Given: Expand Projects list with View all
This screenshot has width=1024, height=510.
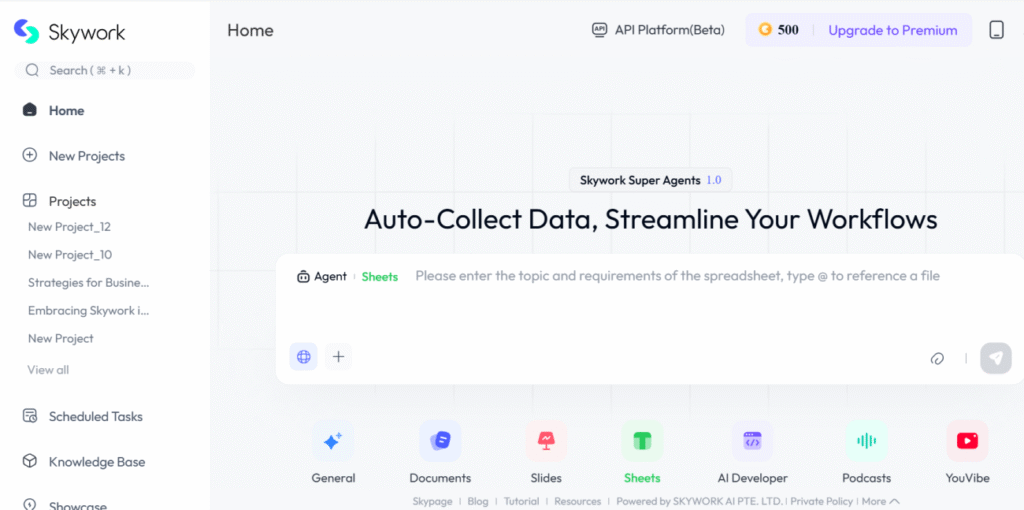Looking at the screenshot, I should pyautogui.click(x=48, y=370).
